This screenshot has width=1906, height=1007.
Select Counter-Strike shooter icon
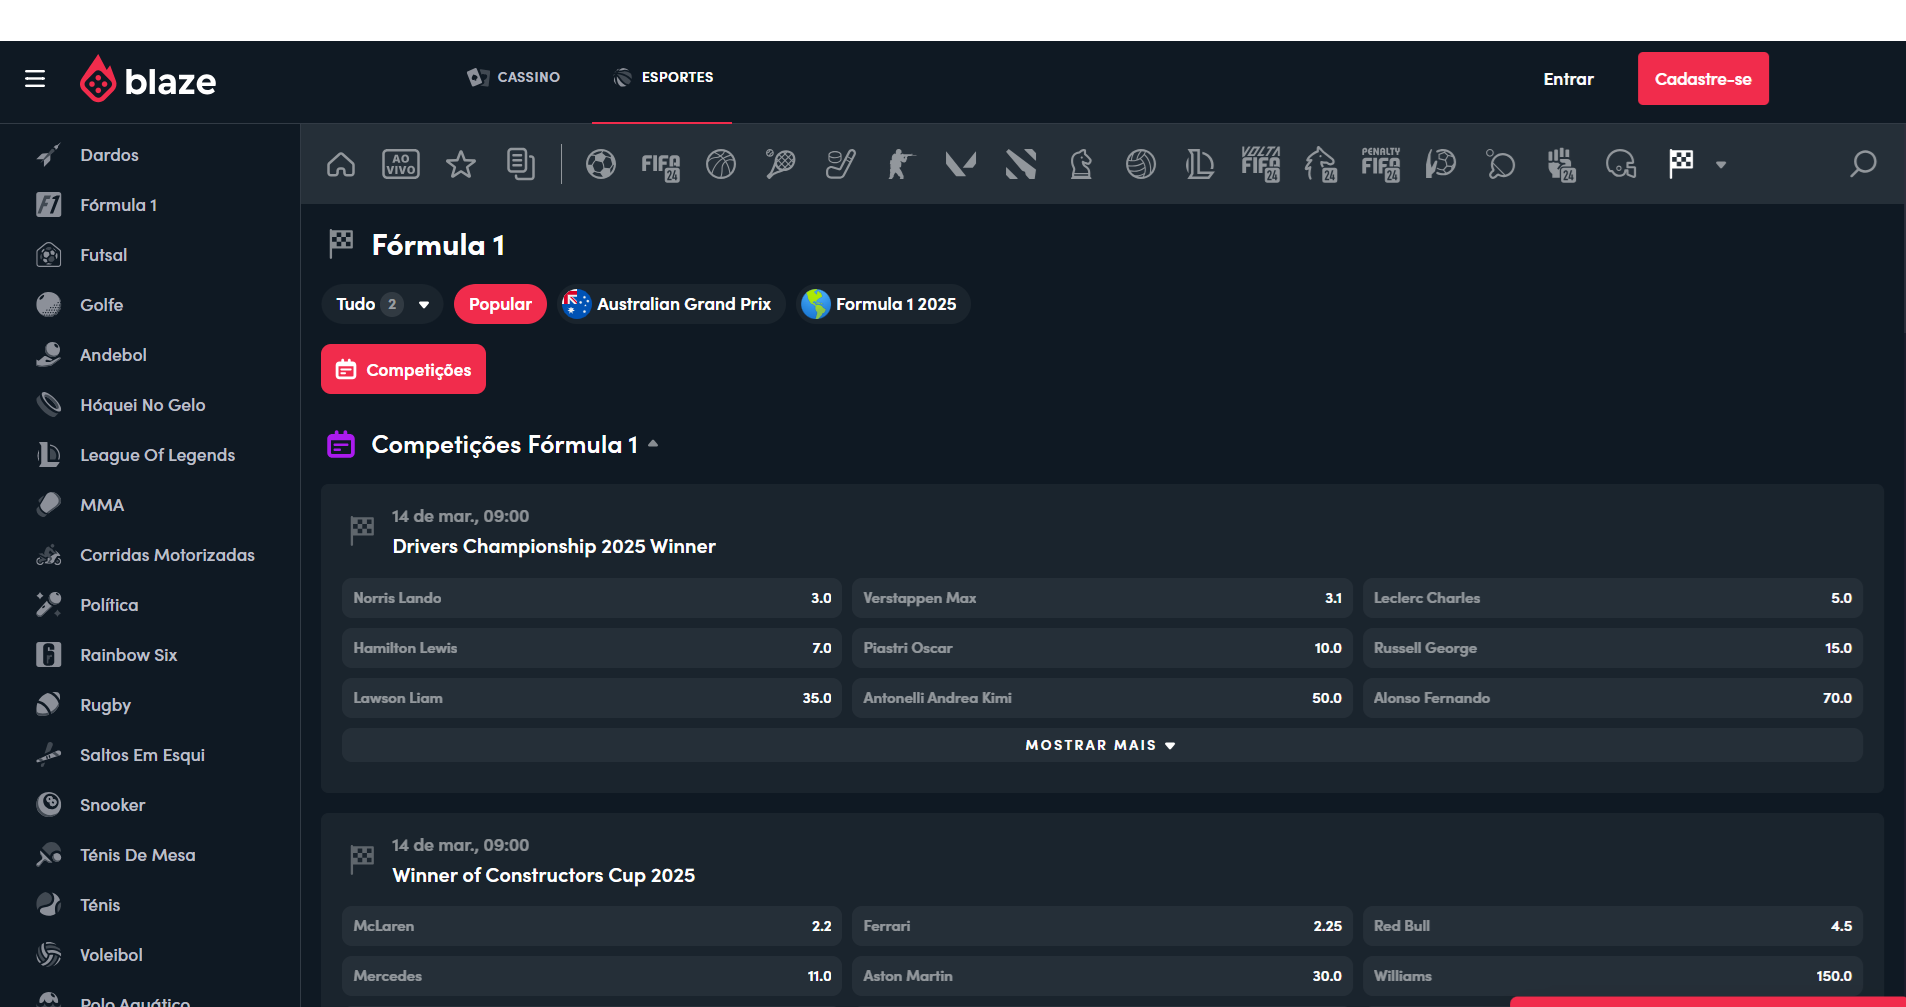(901, 164)
